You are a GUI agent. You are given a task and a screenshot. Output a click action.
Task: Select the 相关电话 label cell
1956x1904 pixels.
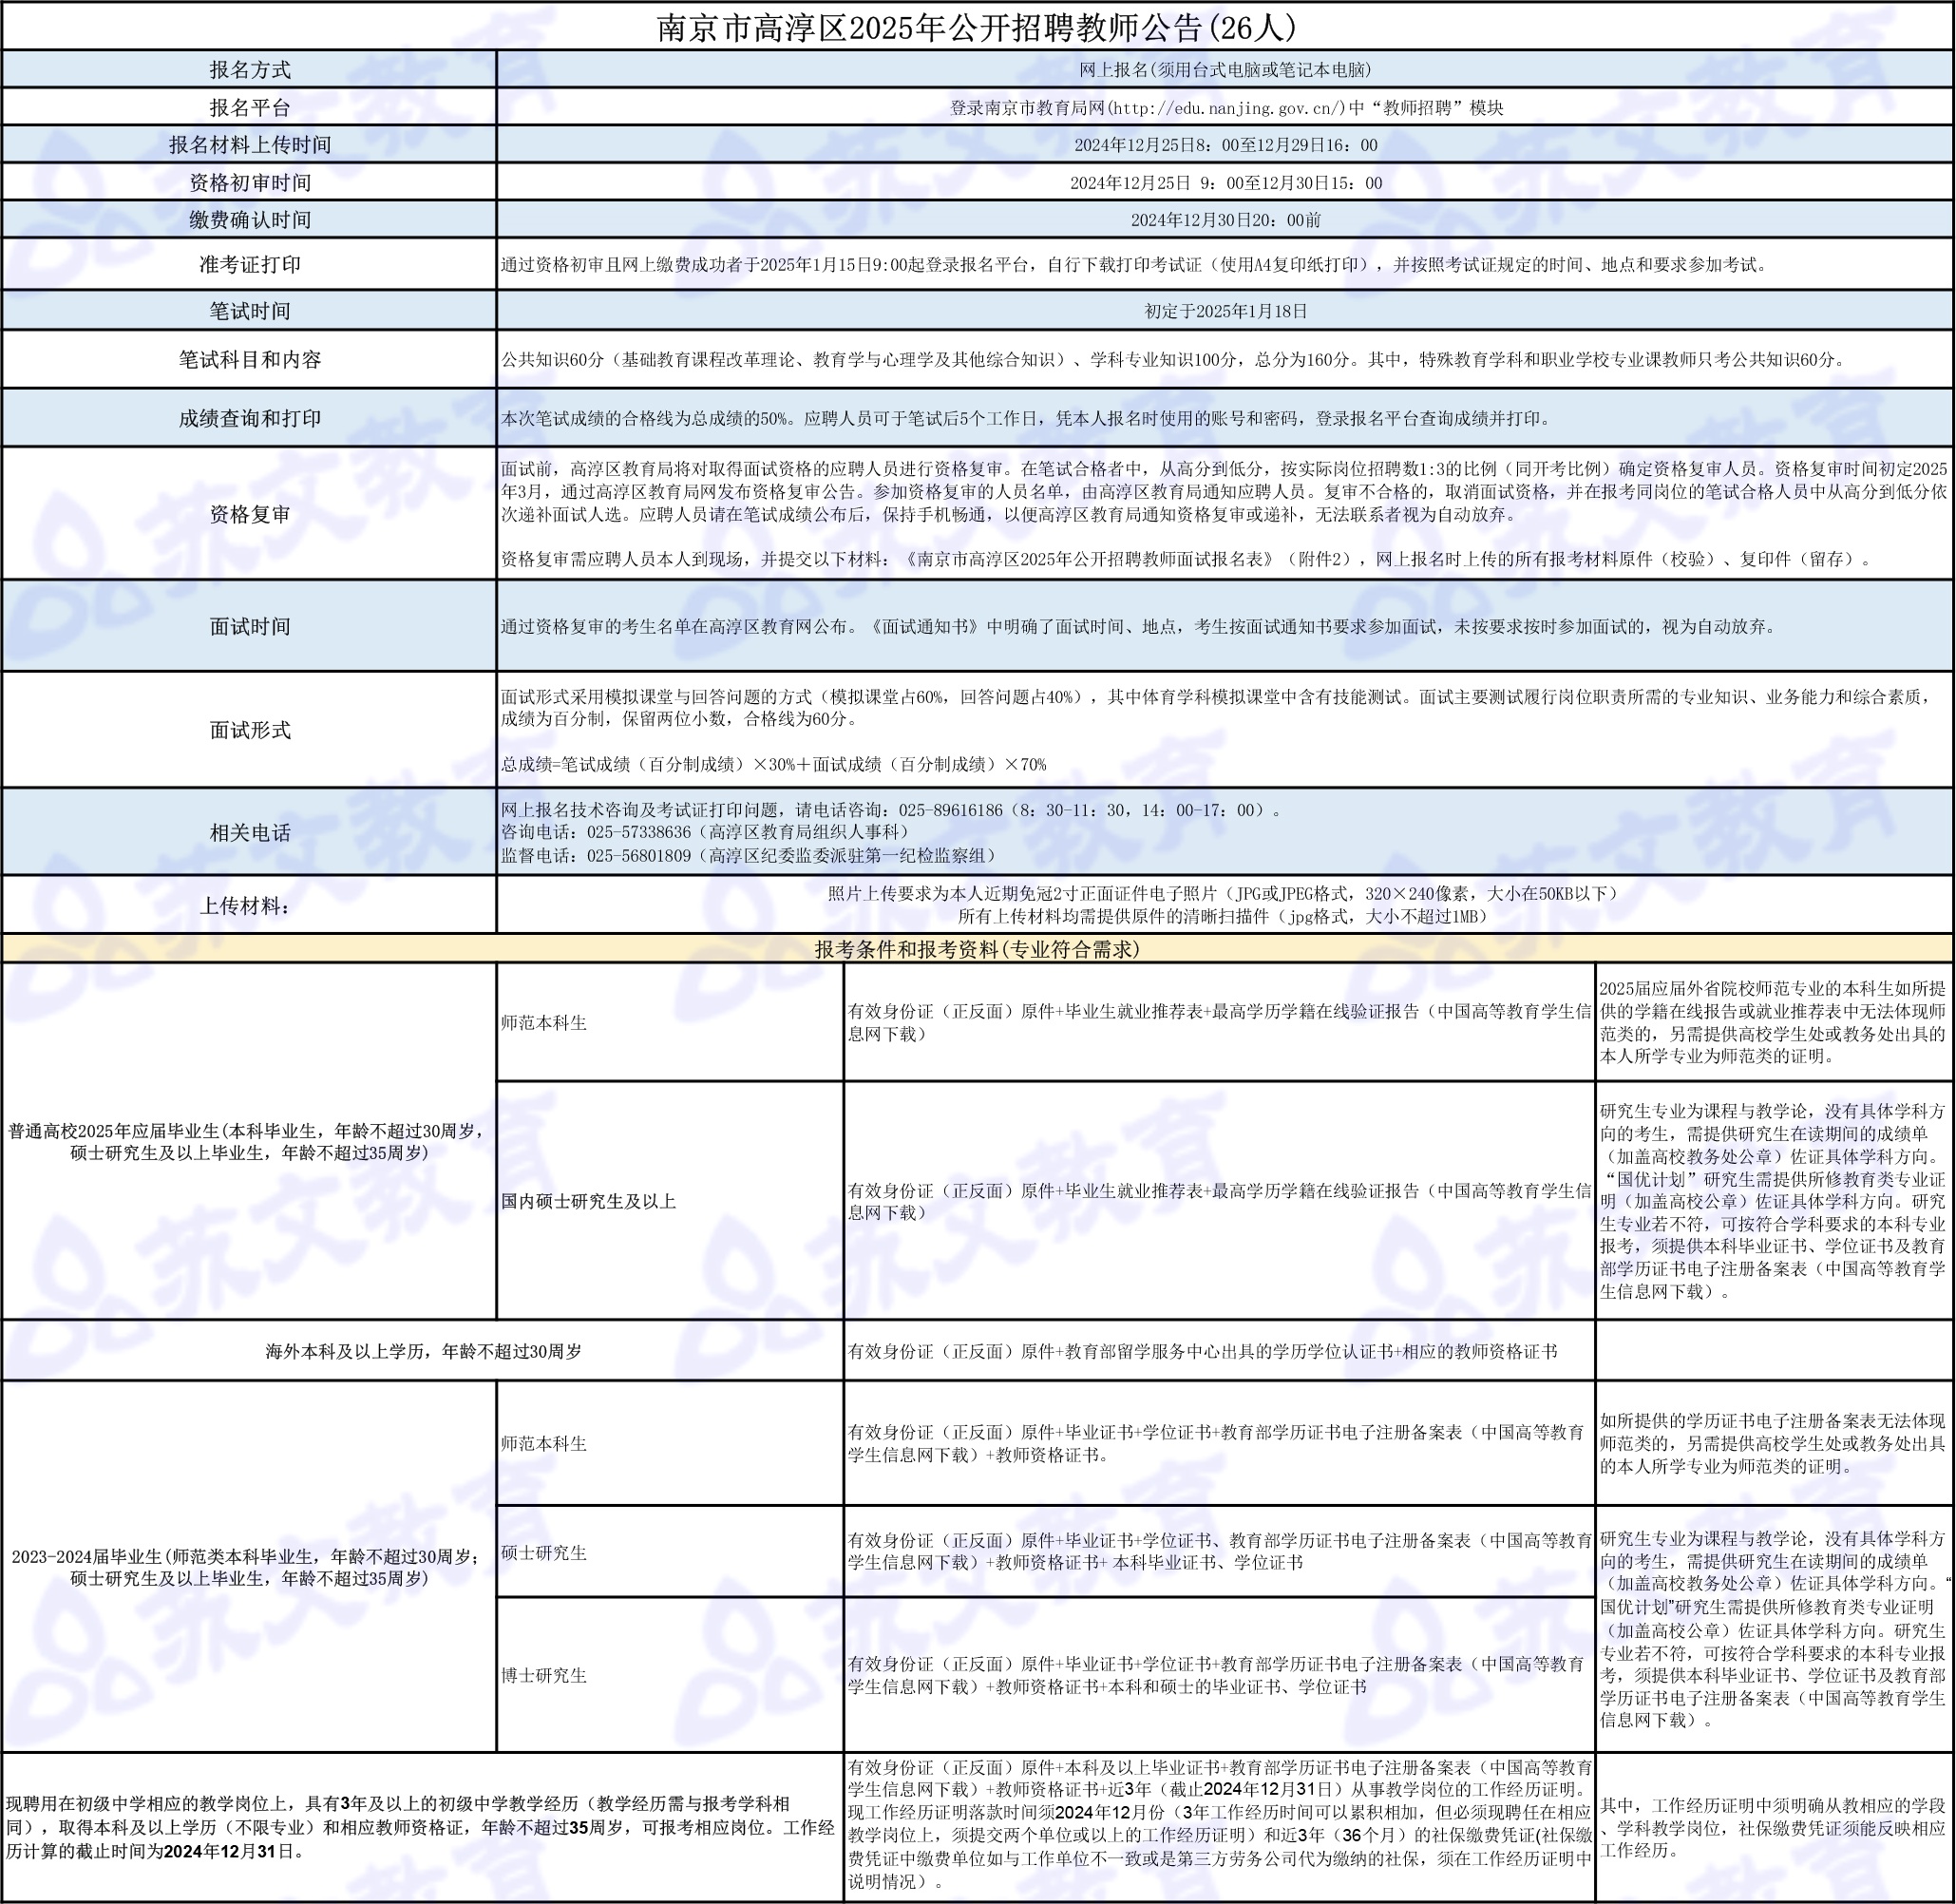(249, 832)
